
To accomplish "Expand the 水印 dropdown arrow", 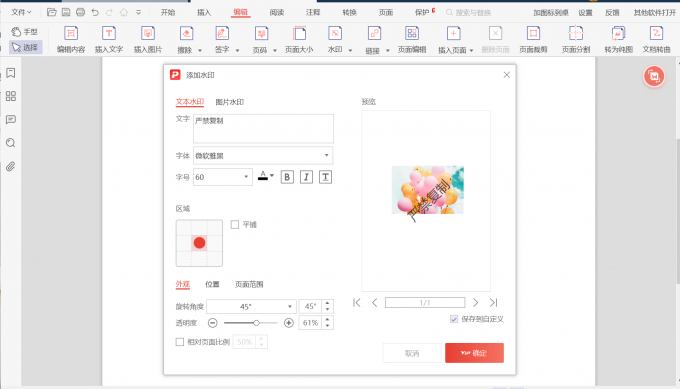I will (x=350, y=50).
